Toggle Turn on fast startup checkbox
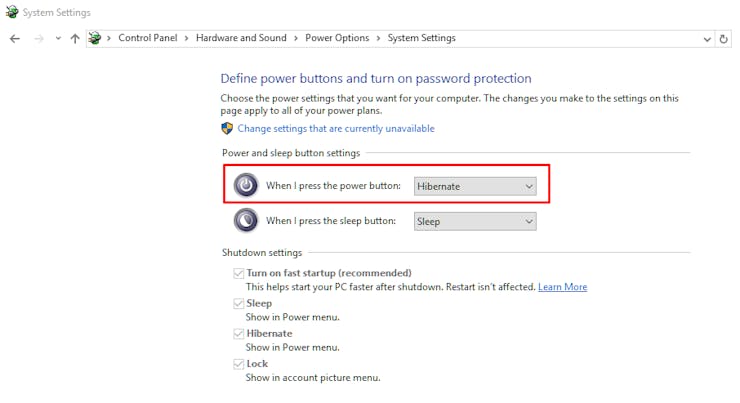 239,273
